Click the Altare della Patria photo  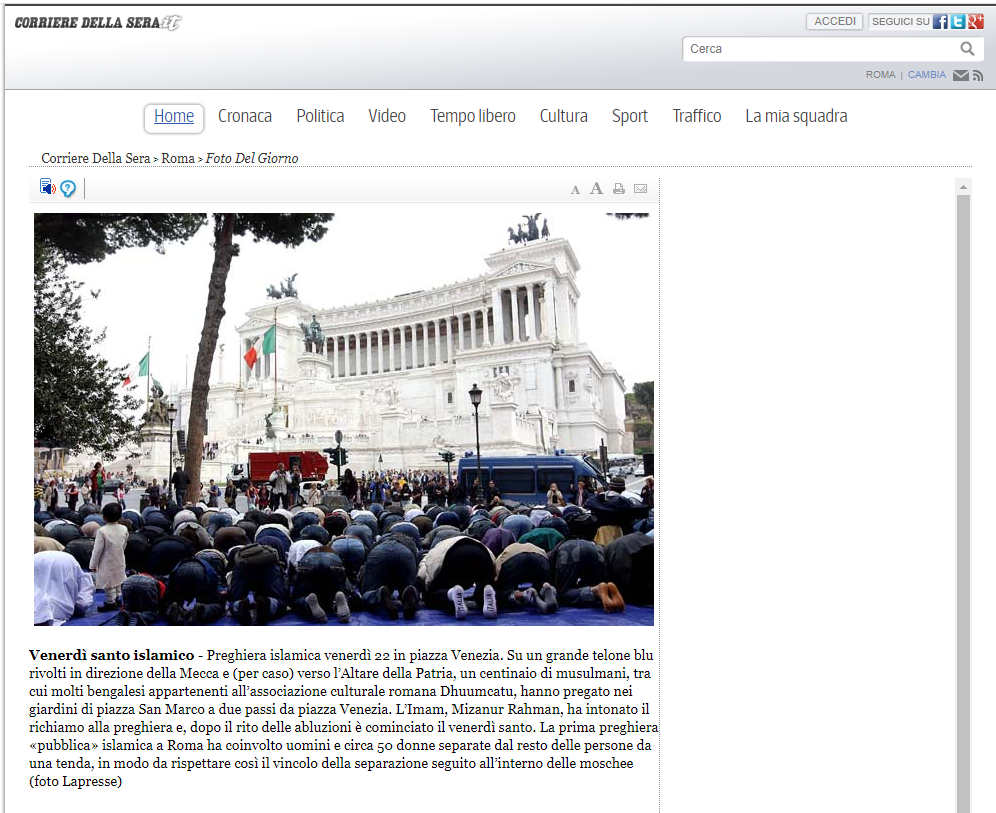point(344,419)
